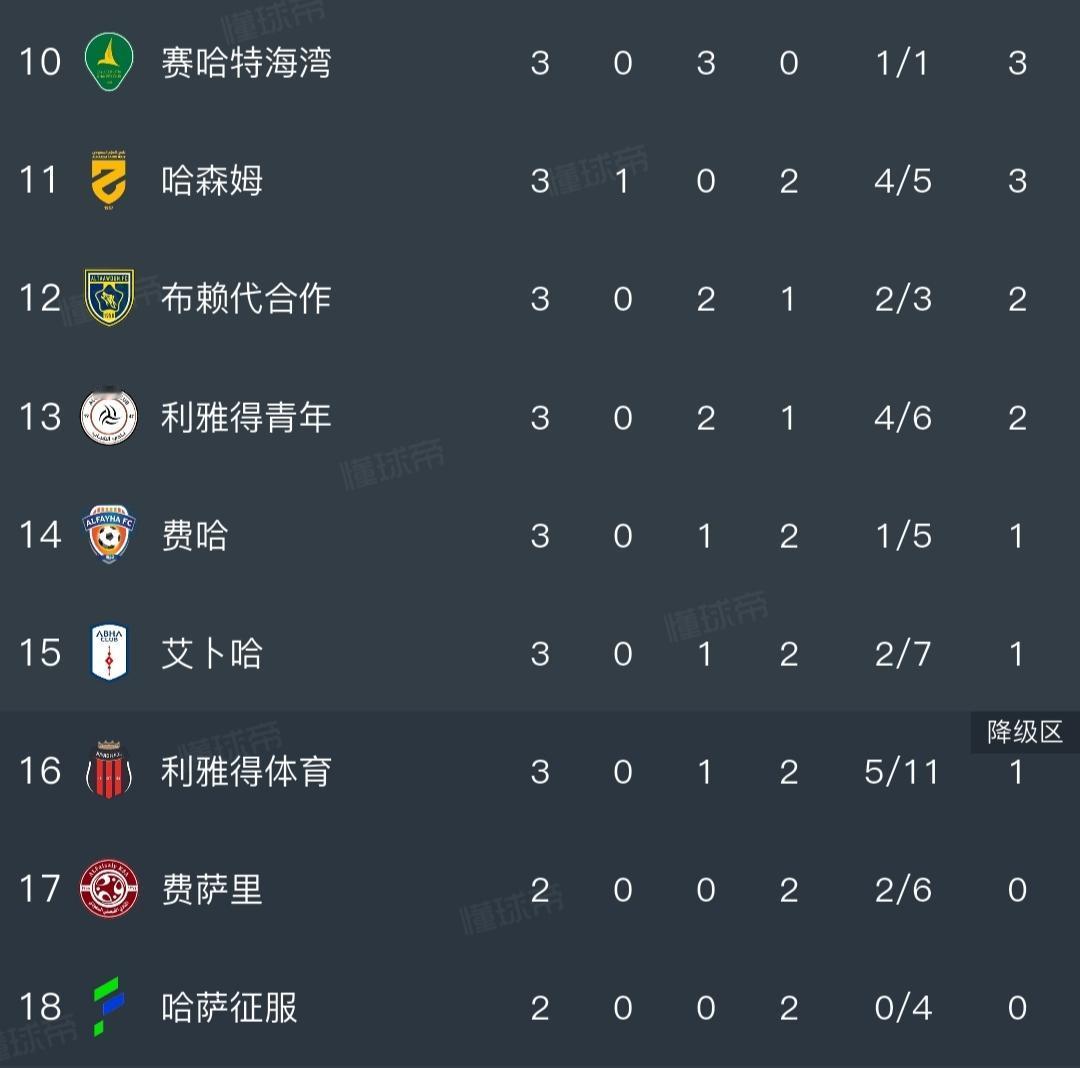Screen dimensions: 1080x1068
Task: Click the 布赖代合作 team name
Action: pyautogui.click(x=246, y=299)
